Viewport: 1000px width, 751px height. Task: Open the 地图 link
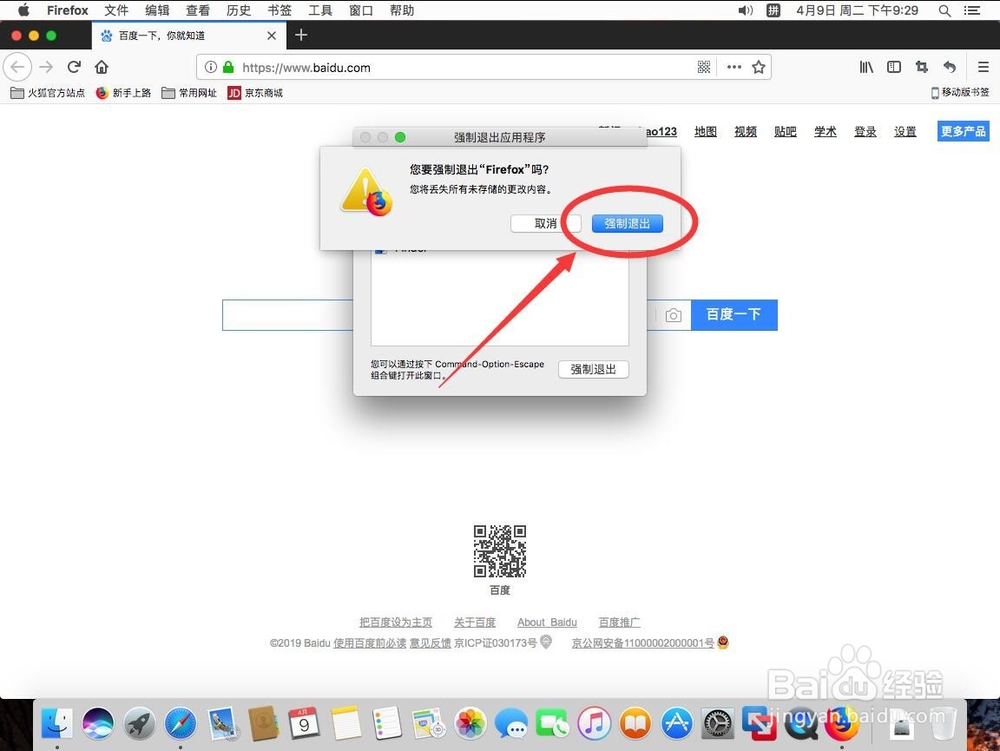tap(705, 131)
